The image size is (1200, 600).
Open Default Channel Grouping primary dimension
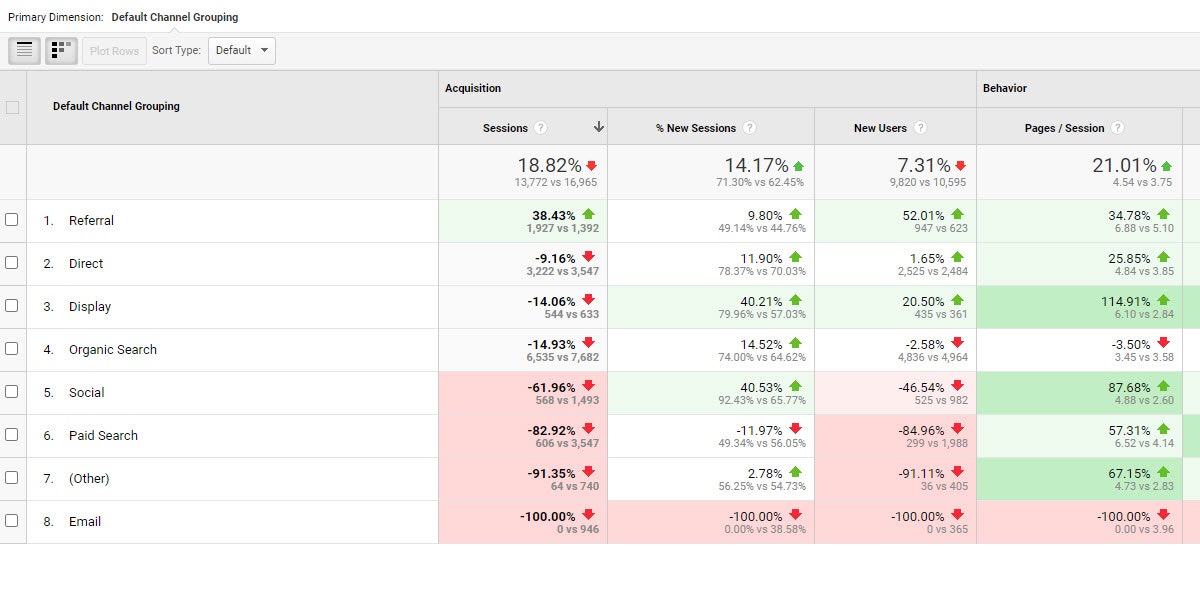[174, 17]
